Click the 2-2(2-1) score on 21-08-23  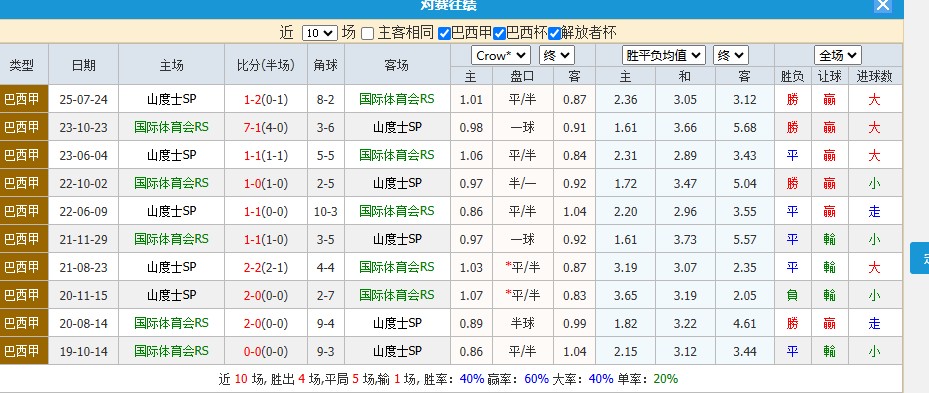click(x=265, y=267)
